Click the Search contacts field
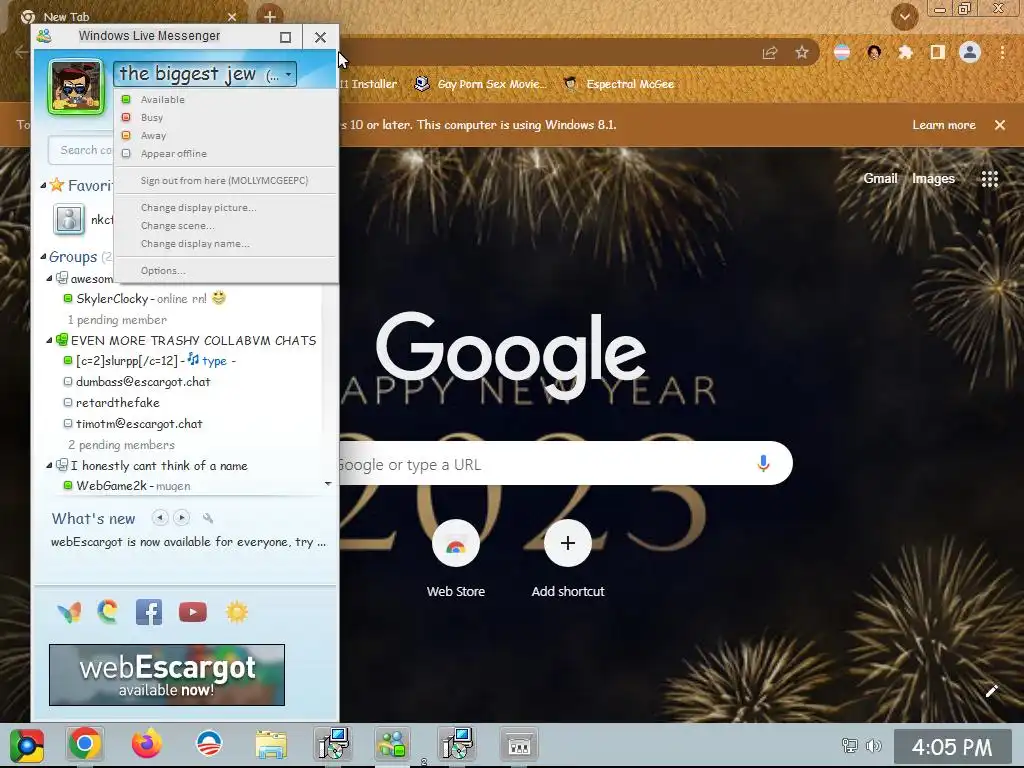The width and height of the screenshot is (1024, 768). point(82,150)
